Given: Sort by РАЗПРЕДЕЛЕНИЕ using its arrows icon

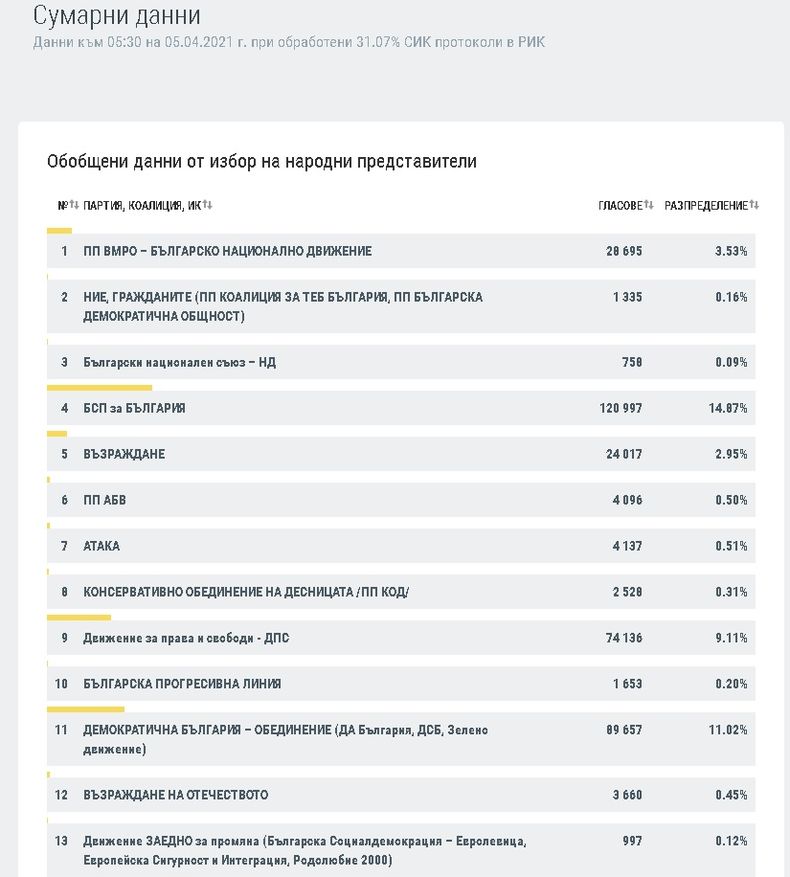Looking at the screenshot, I should pyautogui.click(x=754, y=205).
